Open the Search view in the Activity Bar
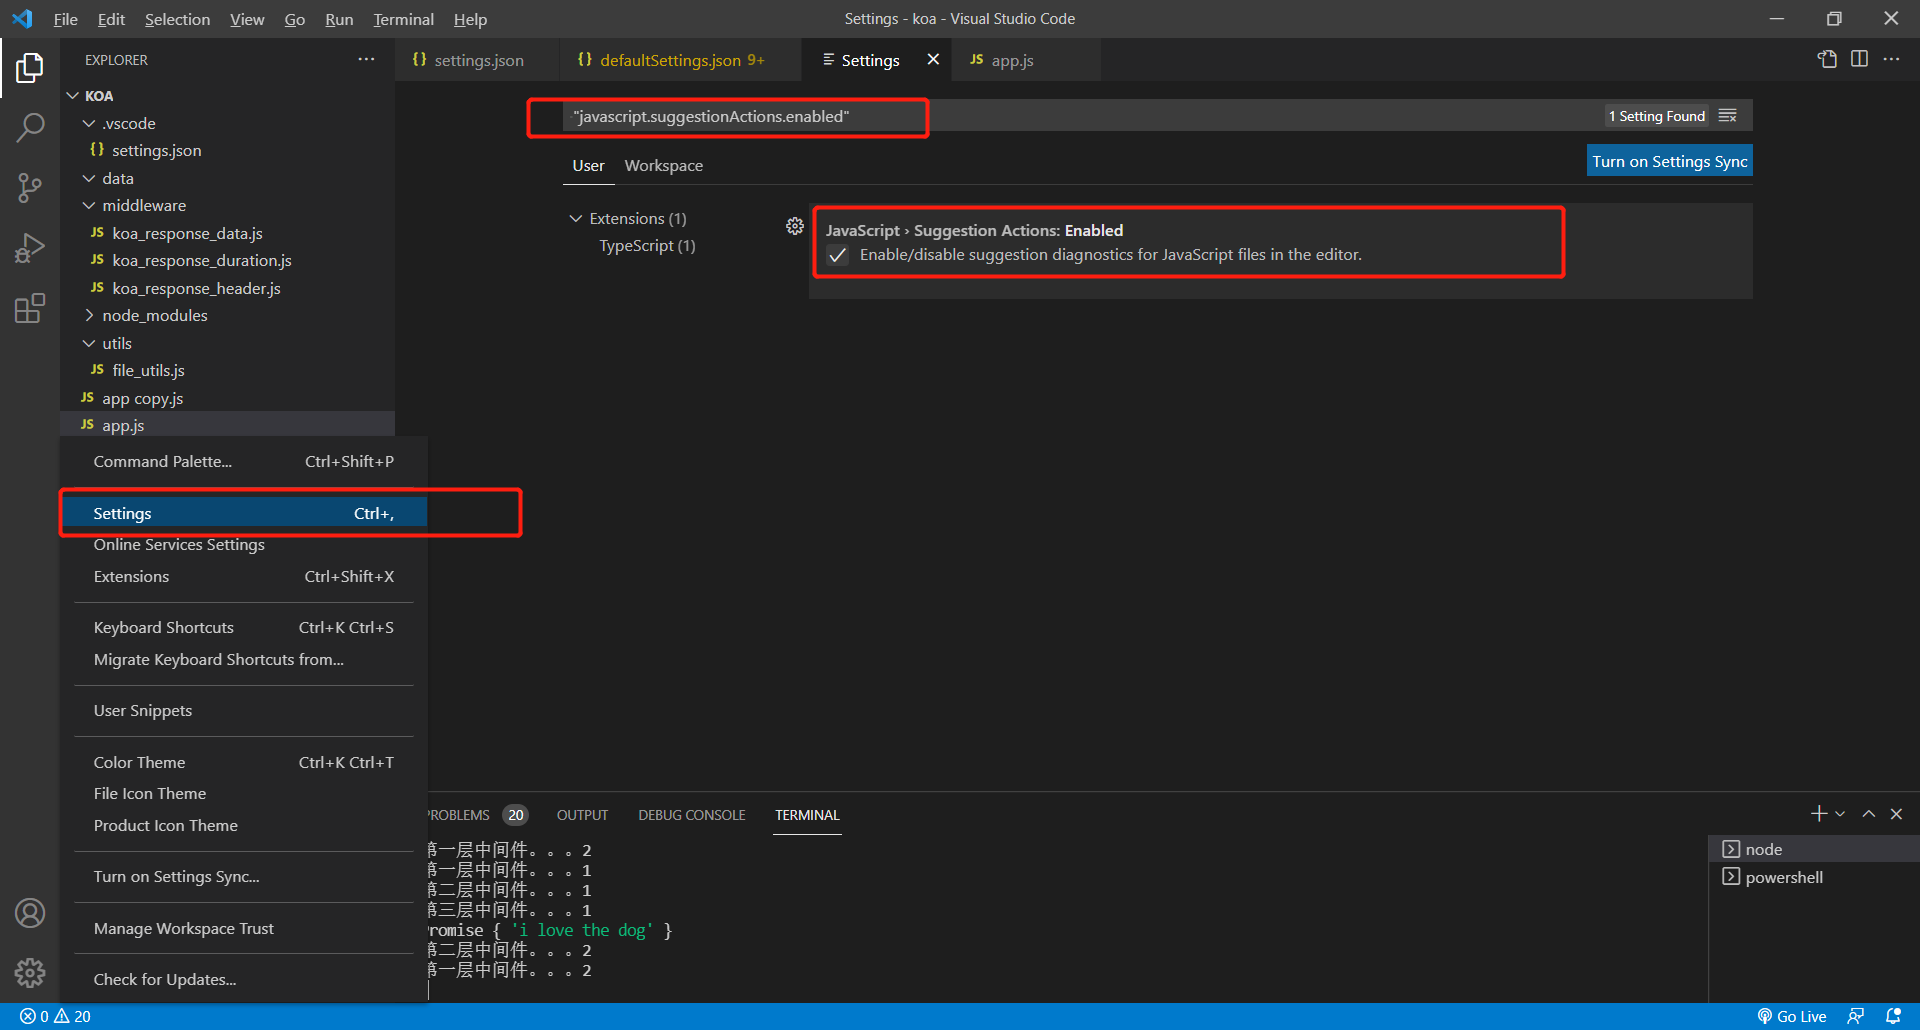The height and width of the screenshot is (1030, 1920). [x=31, y=127]
